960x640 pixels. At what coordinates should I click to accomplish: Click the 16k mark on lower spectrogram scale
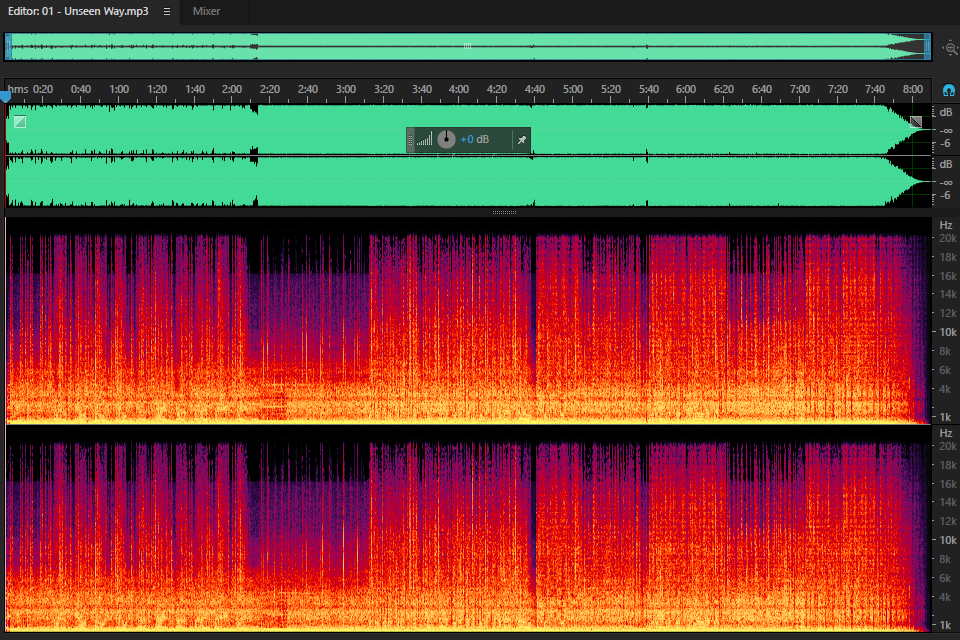948,484
